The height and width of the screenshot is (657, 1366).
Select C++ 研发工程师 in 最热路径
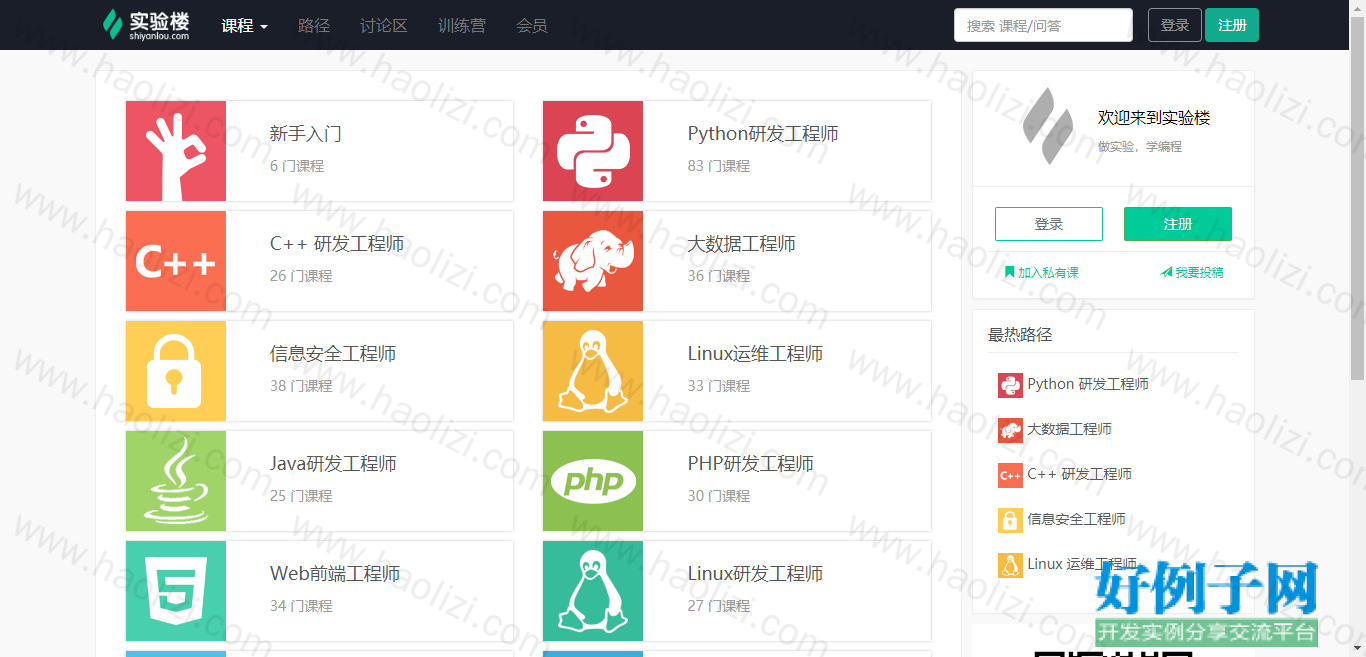click(1079, 474)
